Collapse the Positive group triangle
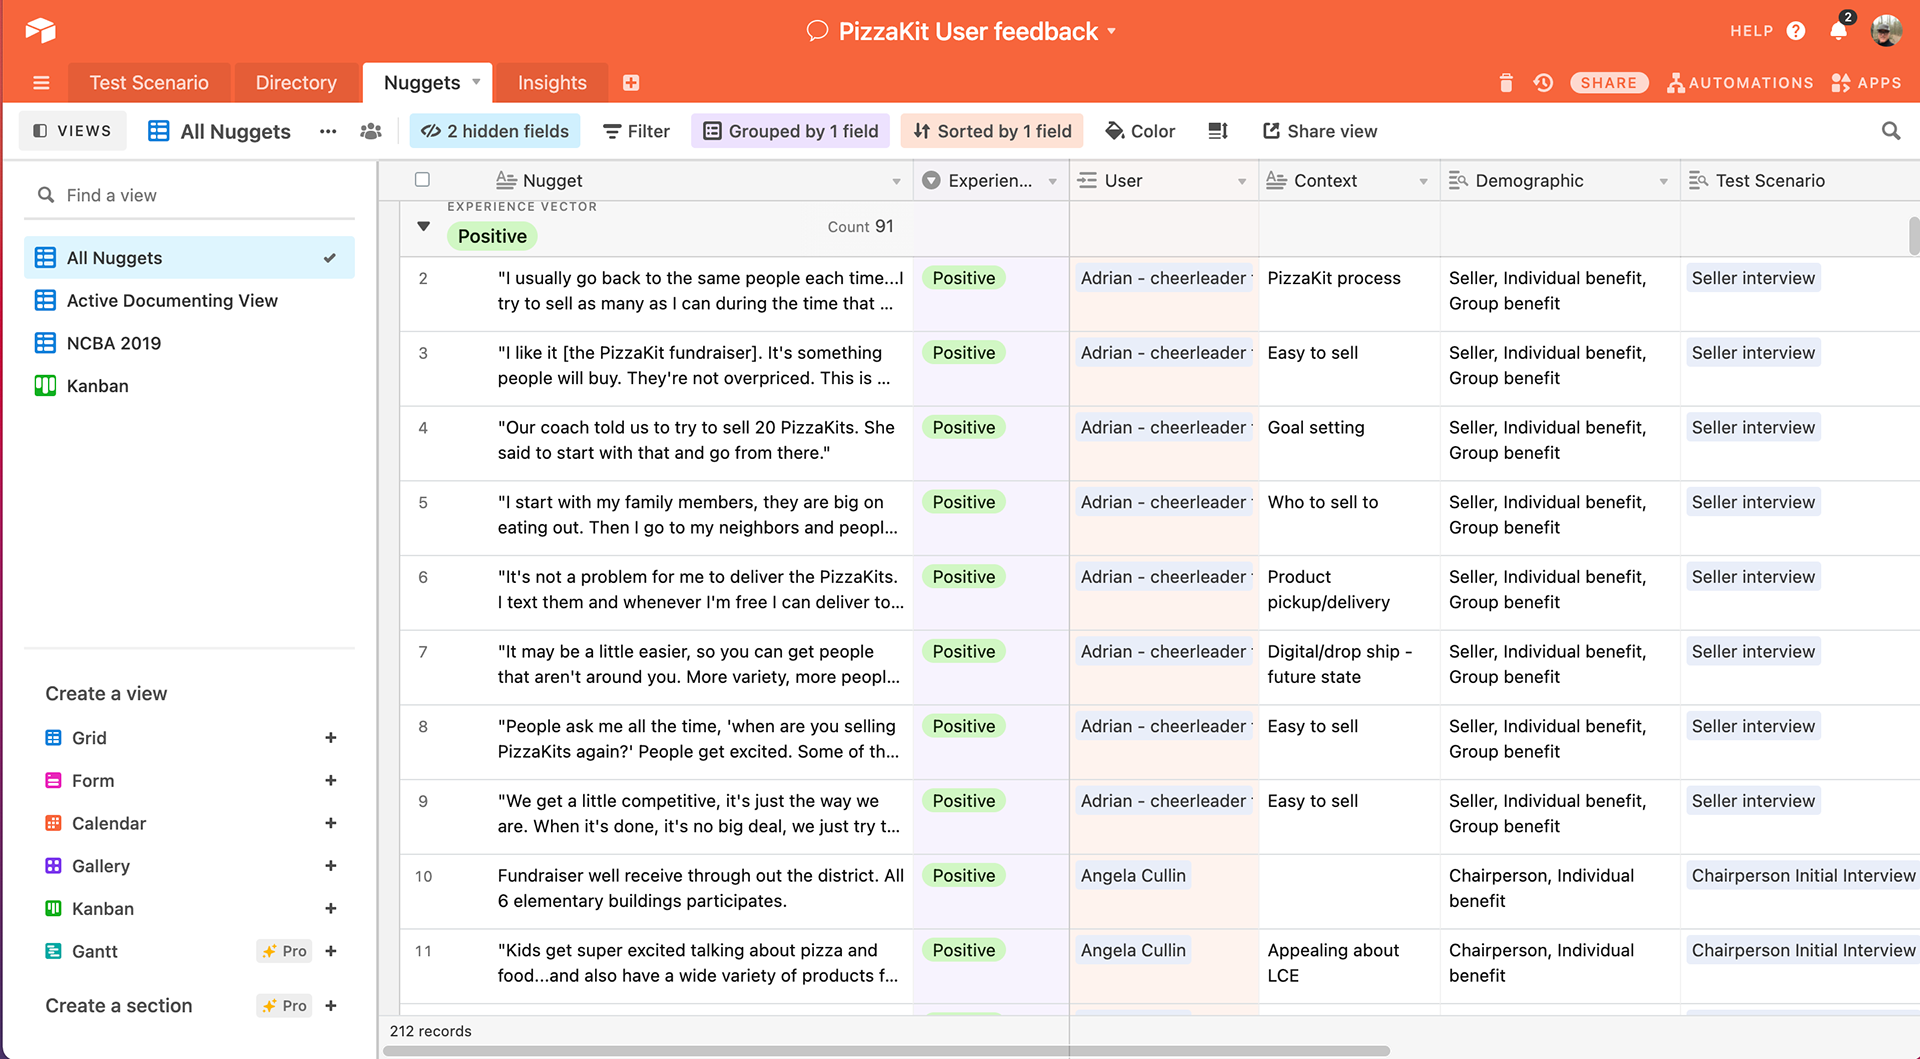 click(x=424, y=227)
